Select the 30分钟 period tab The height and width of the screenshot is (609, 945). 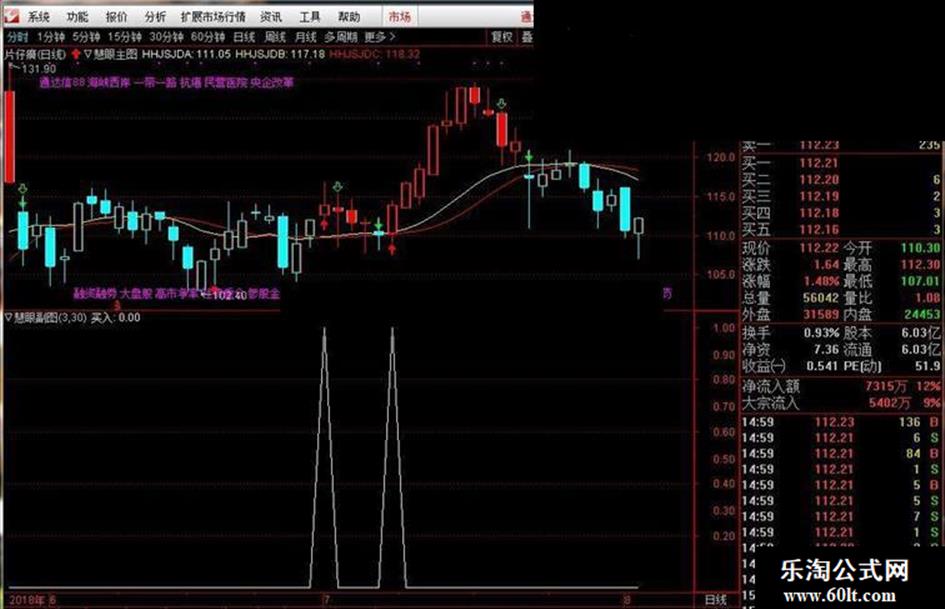pos(166,37)
